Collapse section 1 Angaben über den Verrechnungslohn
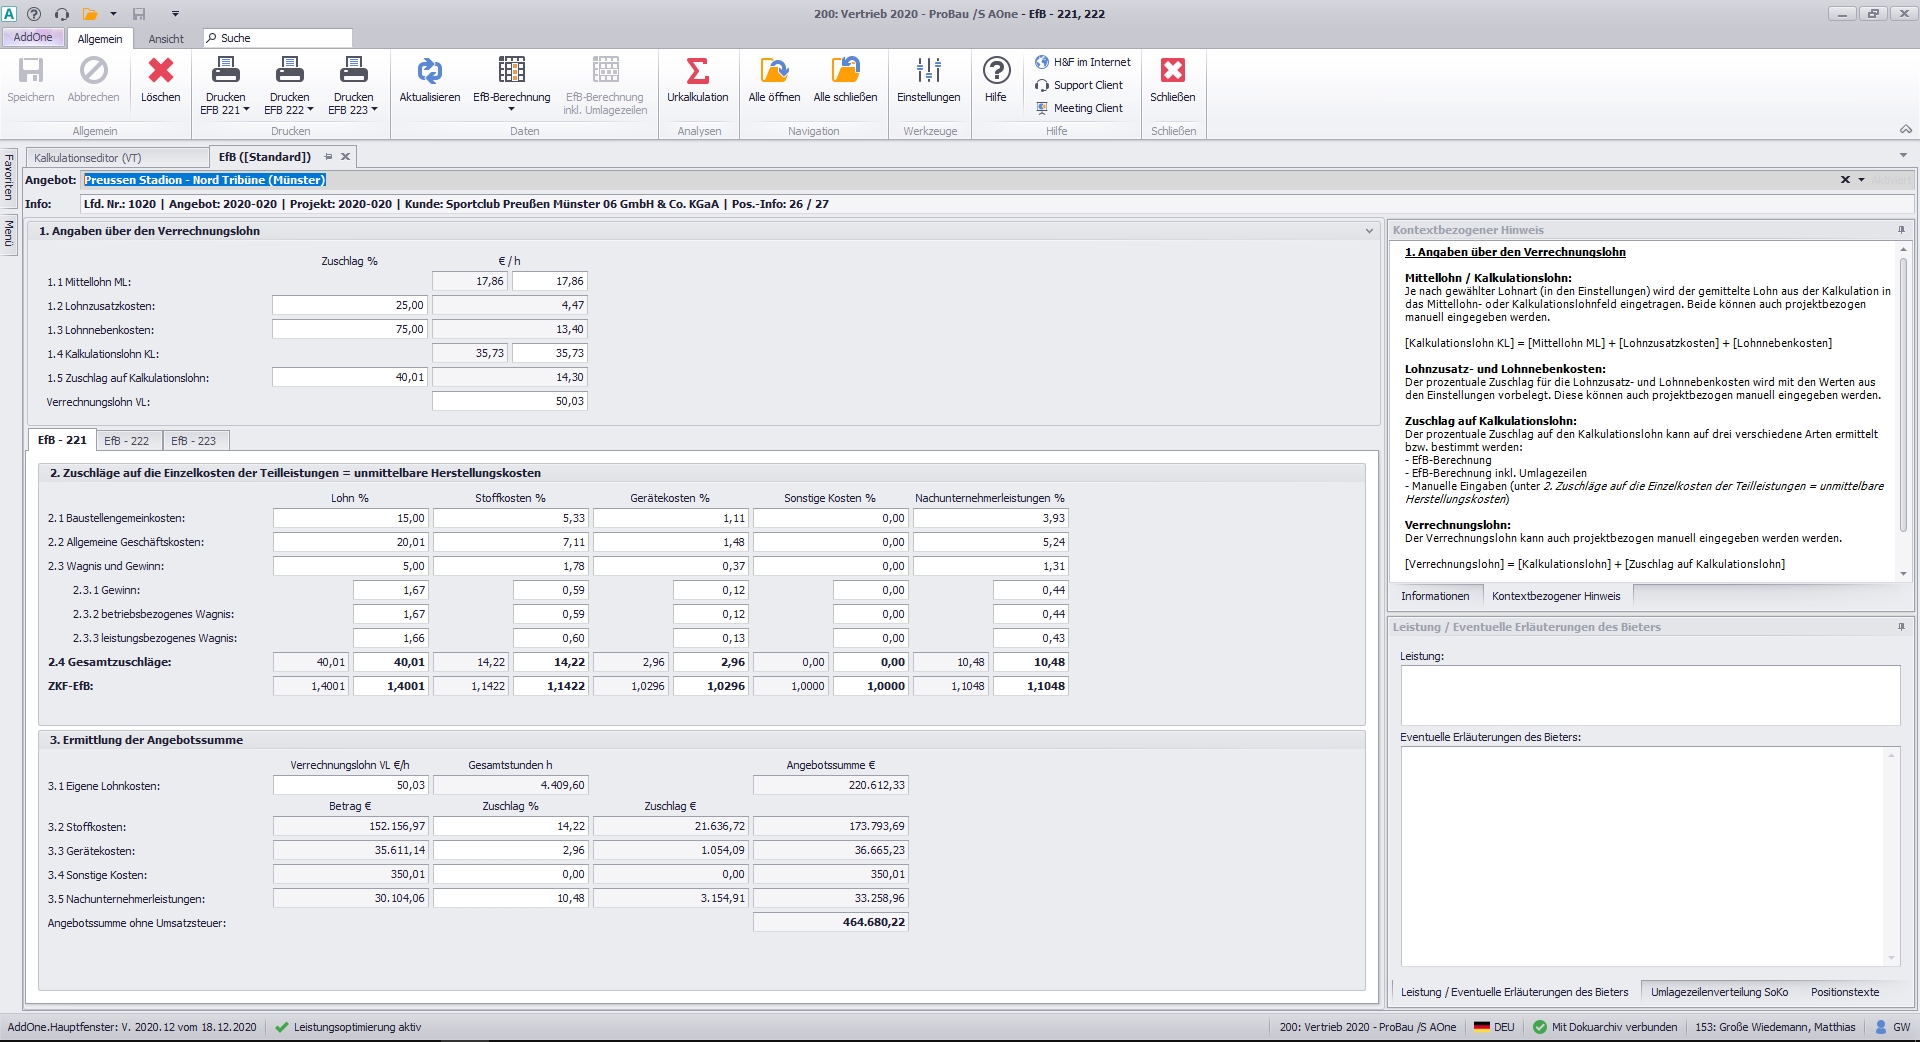 tap(1369, 231)
